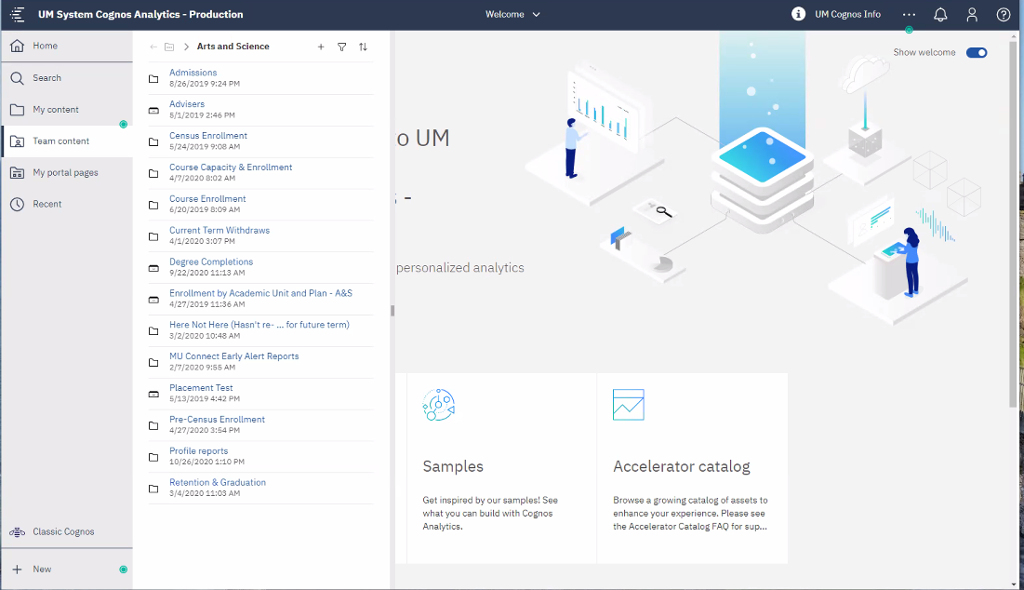Toggle the Show welcome switch
The height and width of the screenshot is (590, 1024).
click(x=976, y=53)
